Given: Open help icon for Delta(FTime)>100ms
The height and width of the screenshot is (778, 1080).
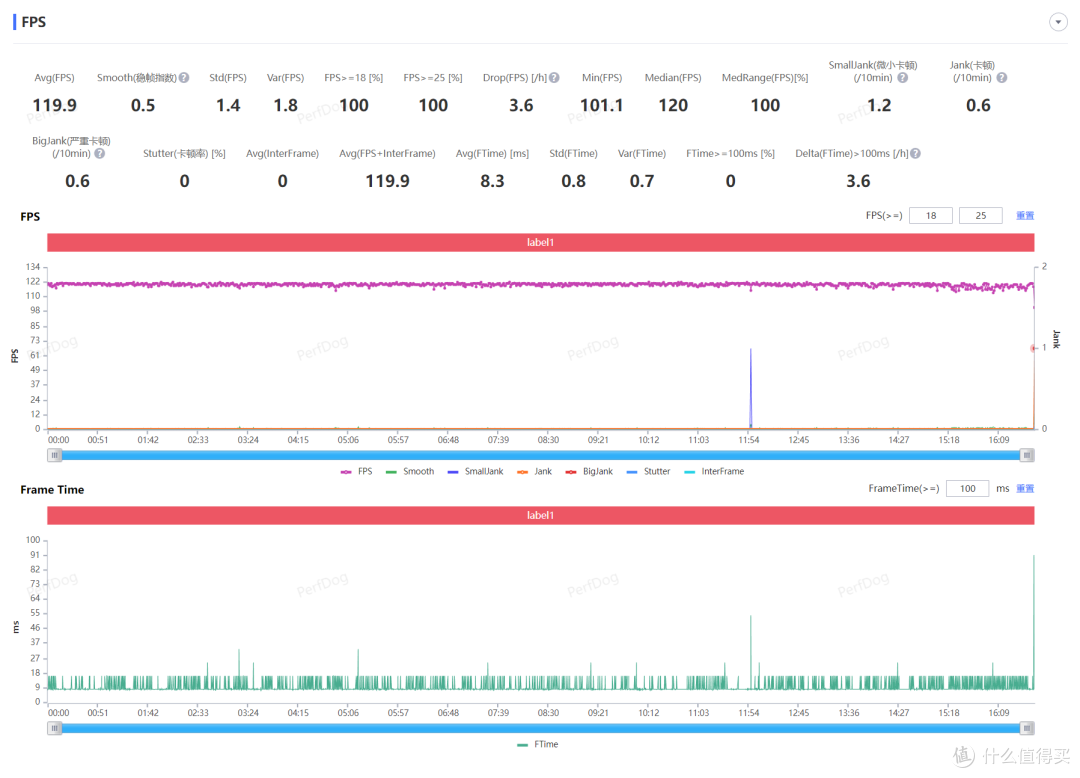Looking at the screenshot, I should click(915, 154).
